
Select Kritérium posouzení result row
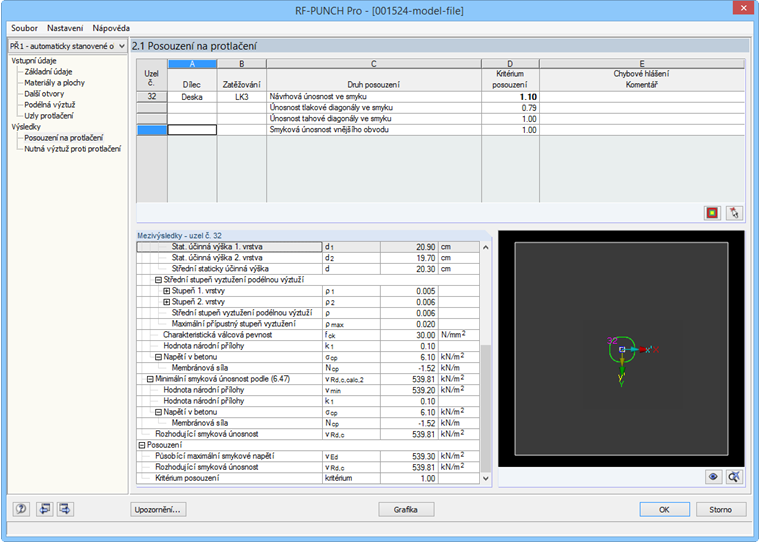308,478
